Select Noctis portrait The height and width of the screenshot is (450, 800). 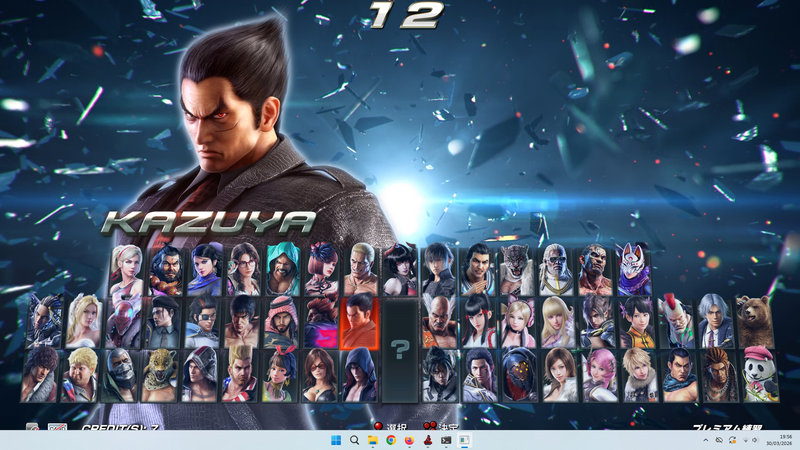[x=439, y=270]
